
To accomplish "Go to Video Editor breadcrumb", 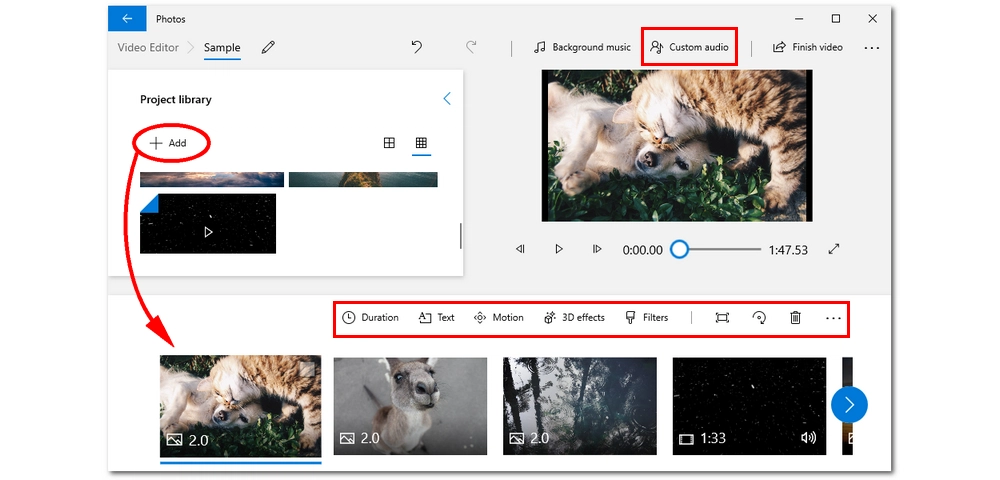I will pyautogui.click(x=148, y=47).
